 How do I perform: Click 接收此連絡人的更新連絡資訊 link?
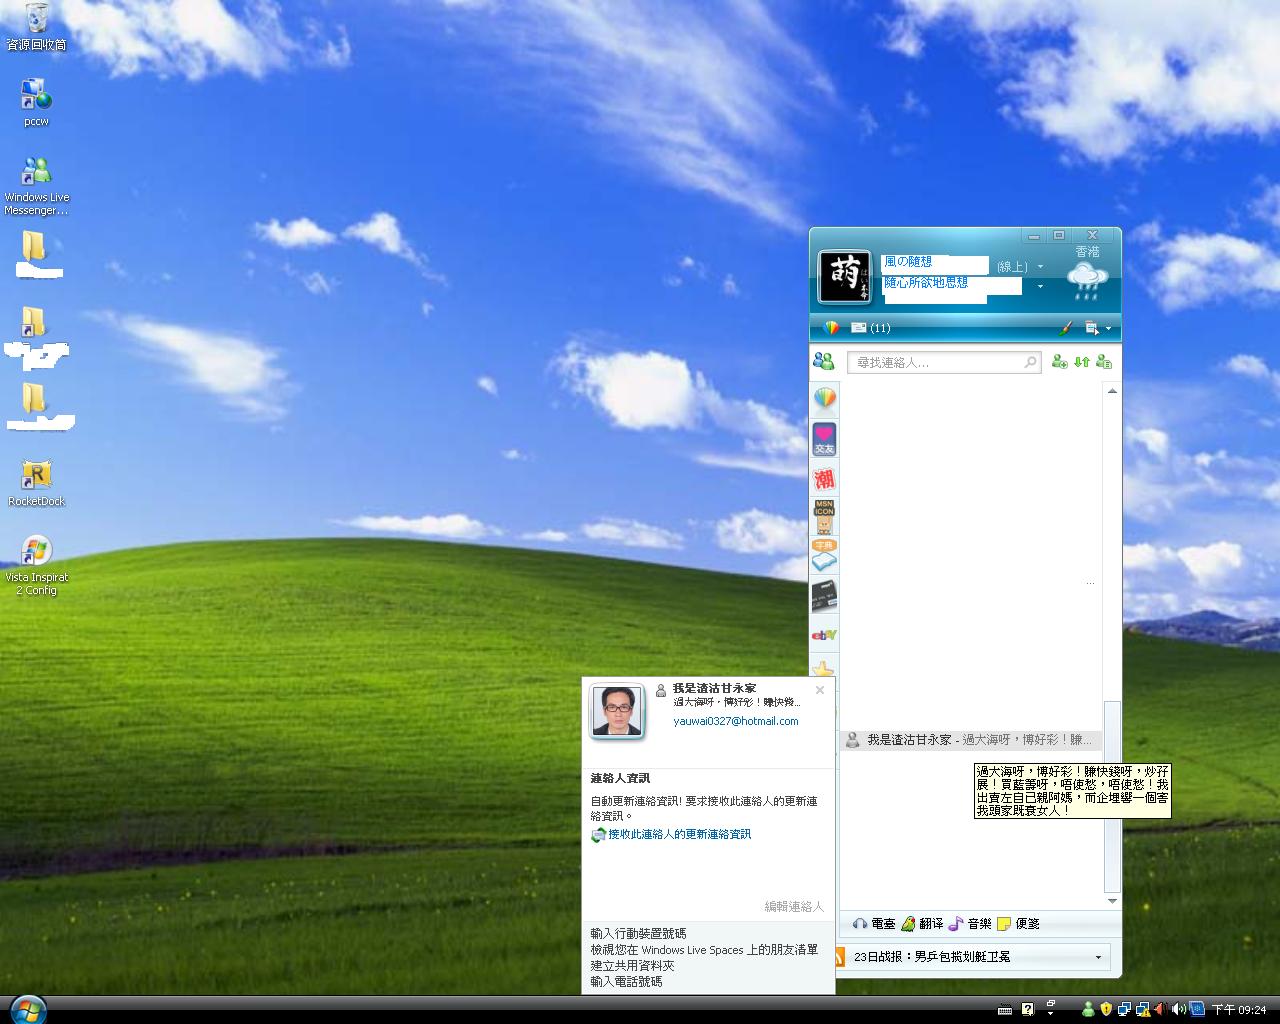679,834
